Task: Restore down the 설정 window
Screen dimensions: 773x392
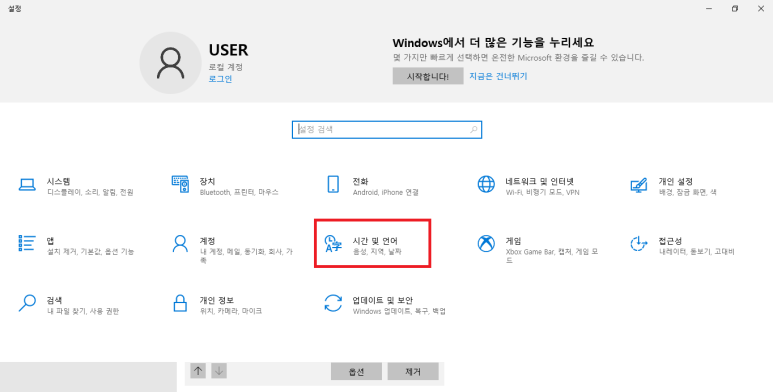Action: (735, 9)
